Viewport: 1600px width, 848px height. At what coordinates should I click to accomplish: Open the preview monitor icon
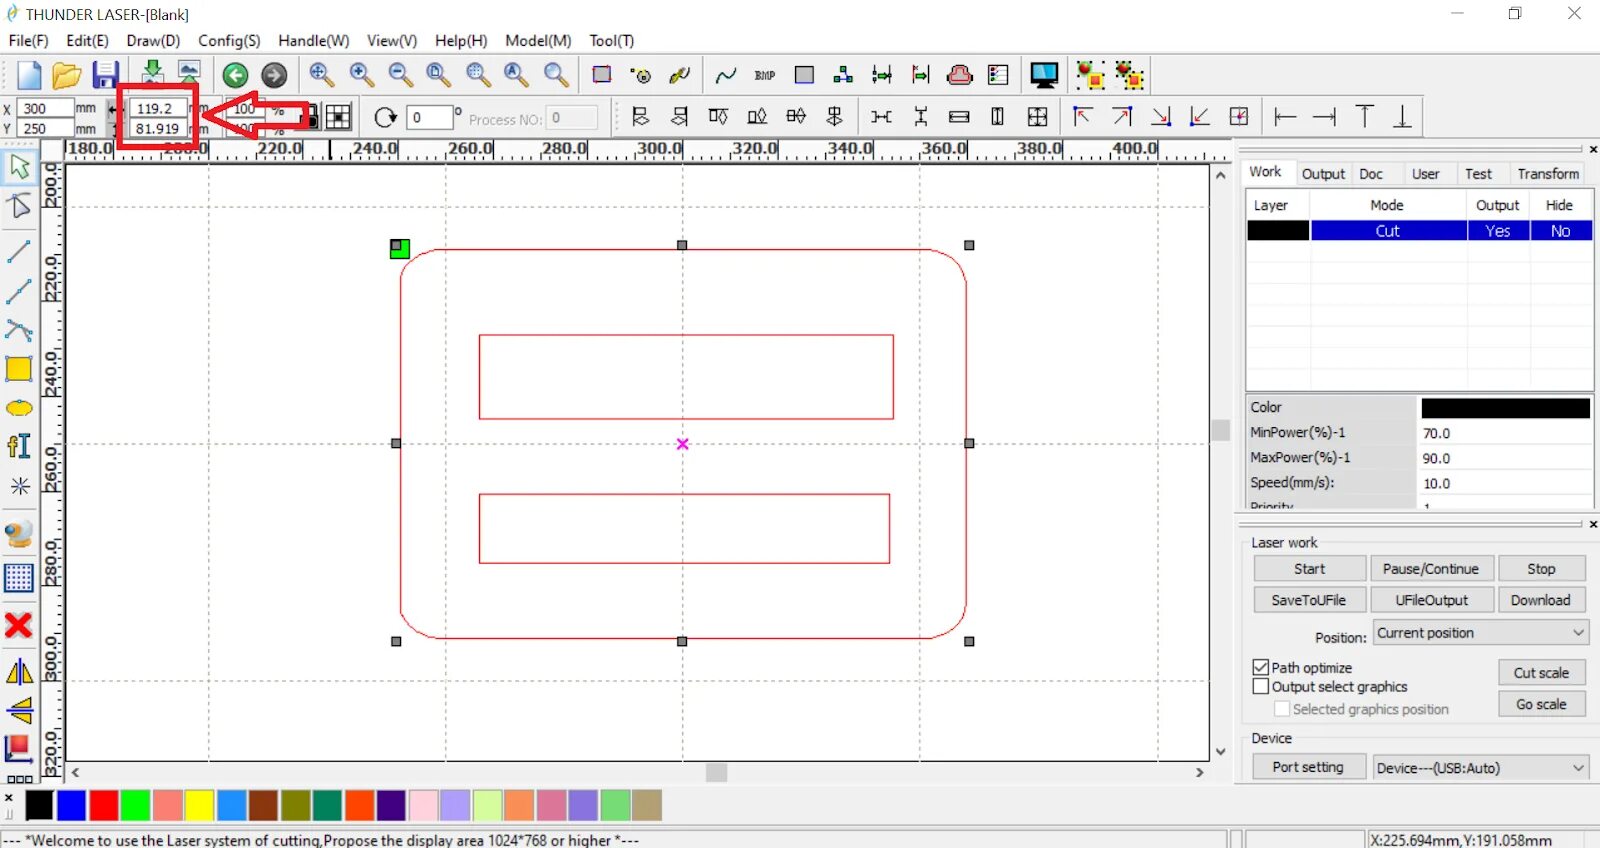click(1044, 75)
